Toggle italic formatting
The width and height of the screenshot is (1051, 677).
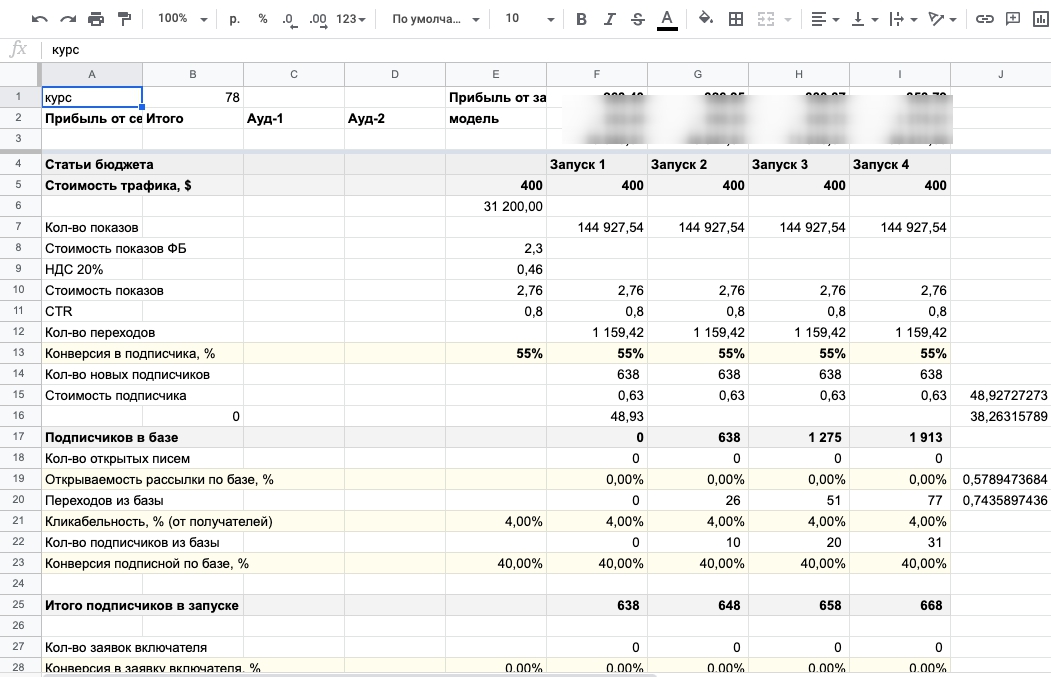coord(610,19)
